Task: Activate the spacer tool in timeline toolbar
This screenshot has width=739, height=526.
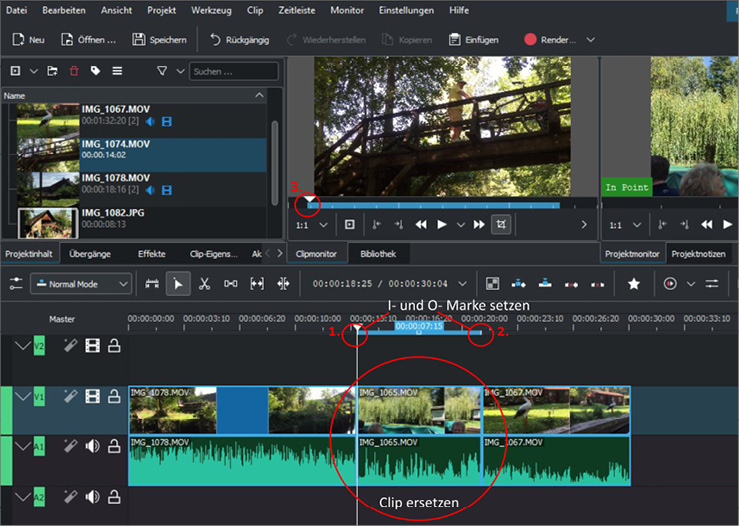Action: 231,284
